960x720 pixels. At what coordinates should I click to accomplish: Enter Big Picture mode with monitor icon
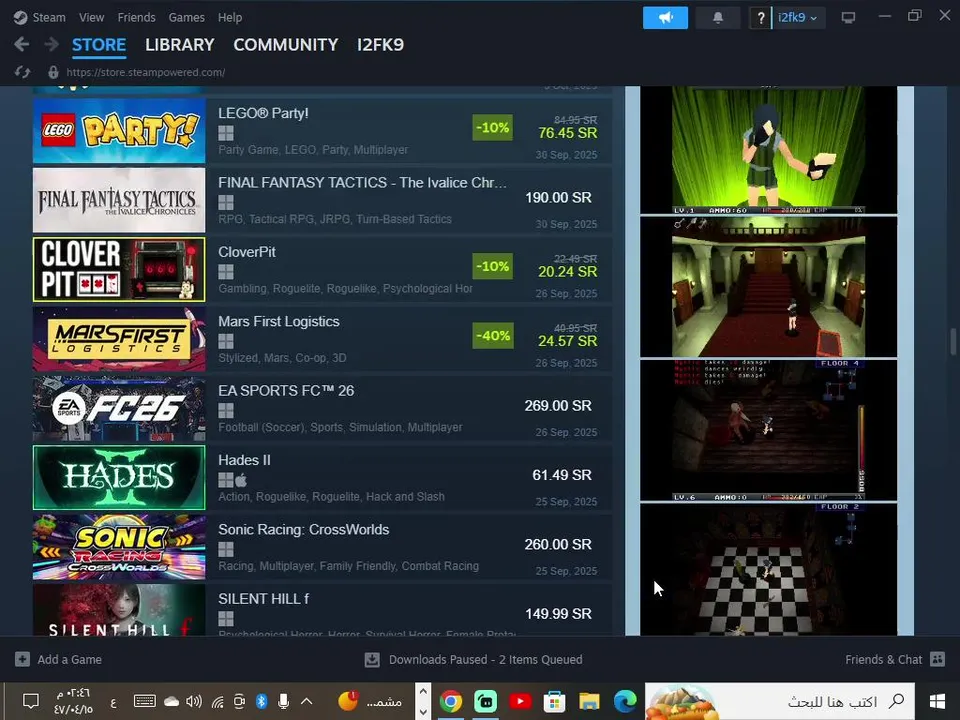848,18
